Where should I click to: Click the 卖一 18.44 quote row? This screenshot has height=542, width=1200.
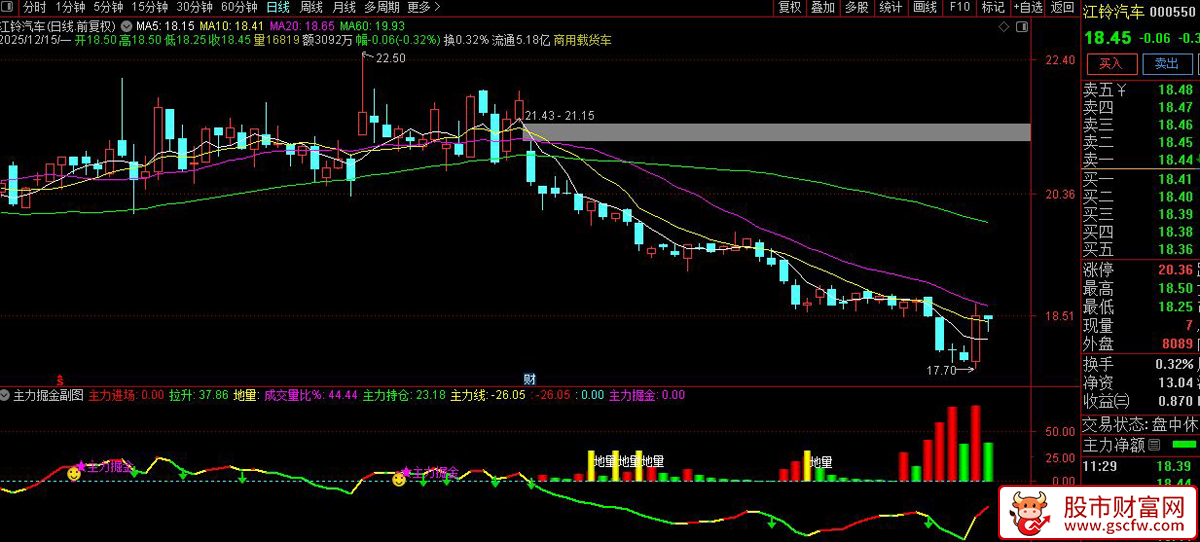1140,160
